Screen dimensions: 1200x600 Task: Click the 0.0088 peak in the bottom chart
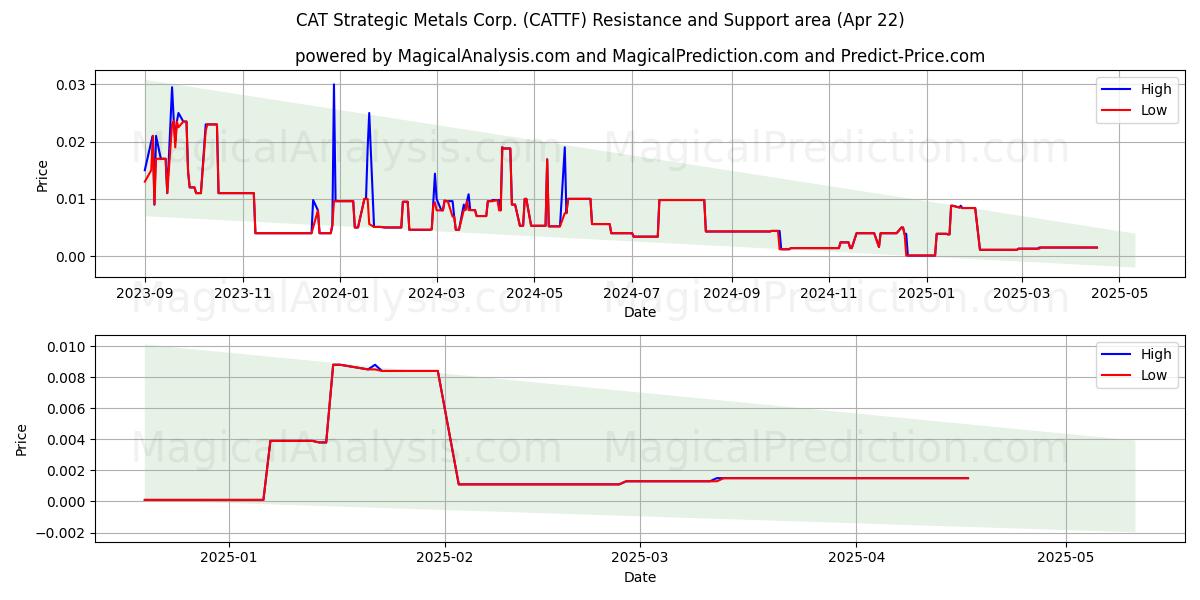coord(335,364)
